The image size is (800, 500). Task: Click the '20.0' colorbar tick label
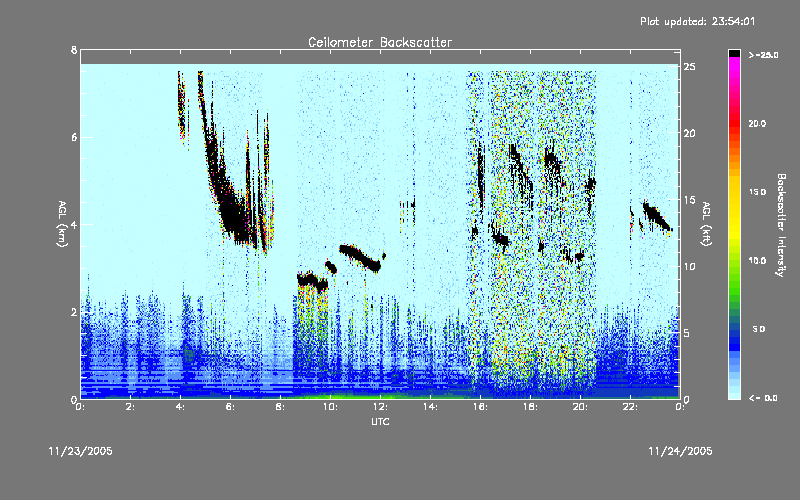click(757, 123)
